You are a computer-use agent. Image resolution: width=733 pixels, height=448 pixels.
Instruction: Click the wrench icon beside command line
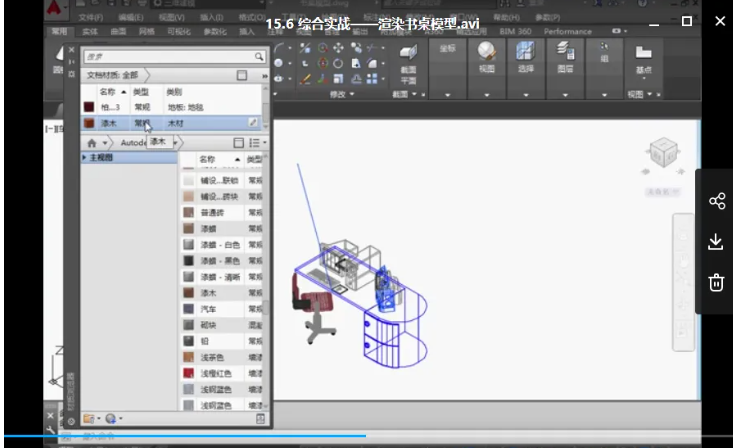tap(50, 429)
